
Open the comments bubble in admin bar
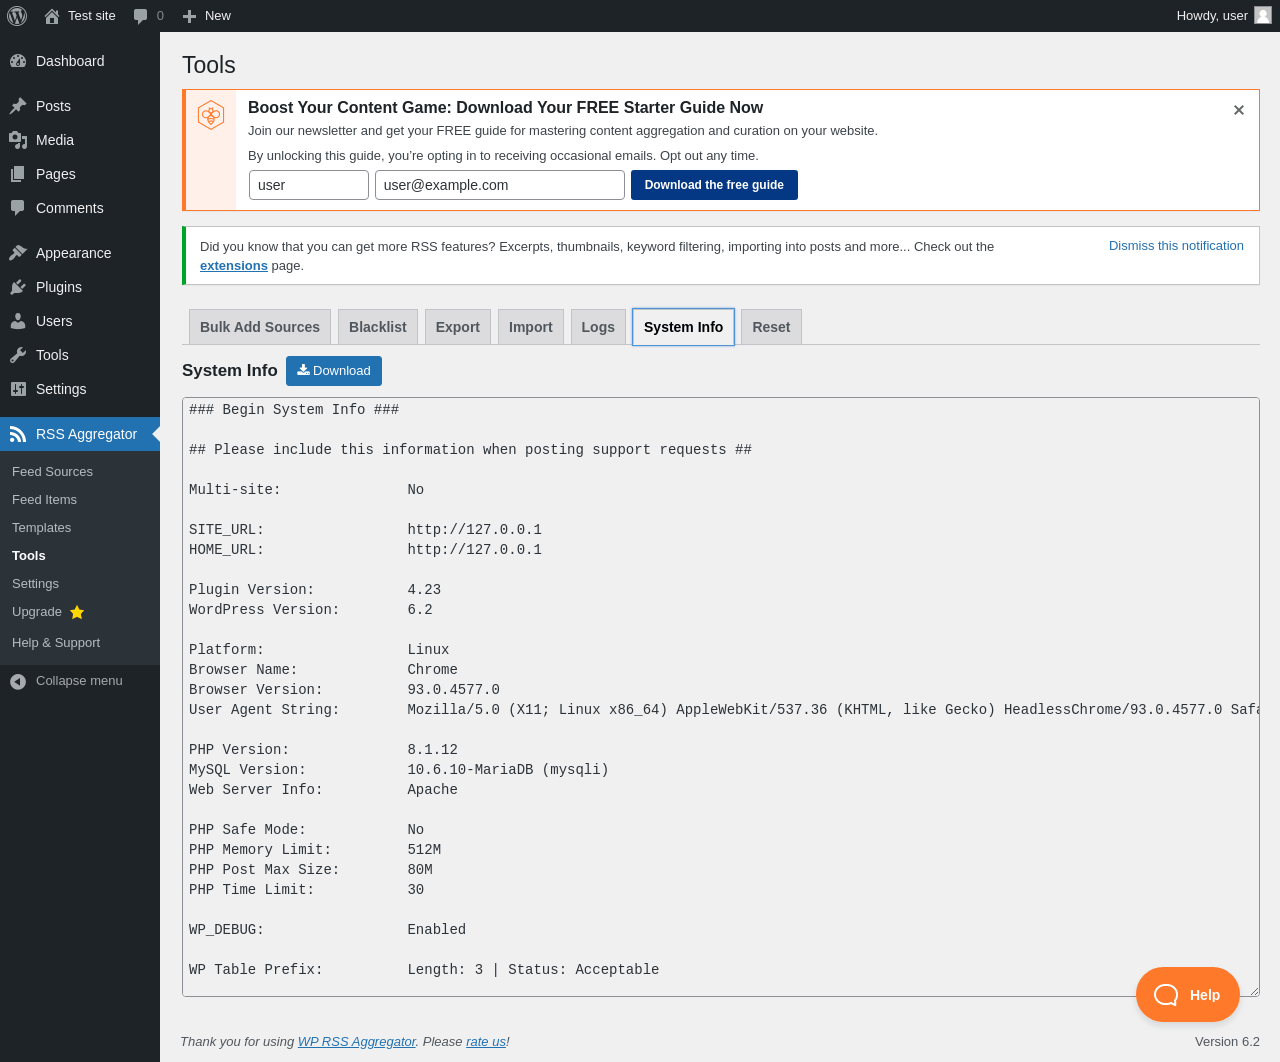(x=141, y=16)
